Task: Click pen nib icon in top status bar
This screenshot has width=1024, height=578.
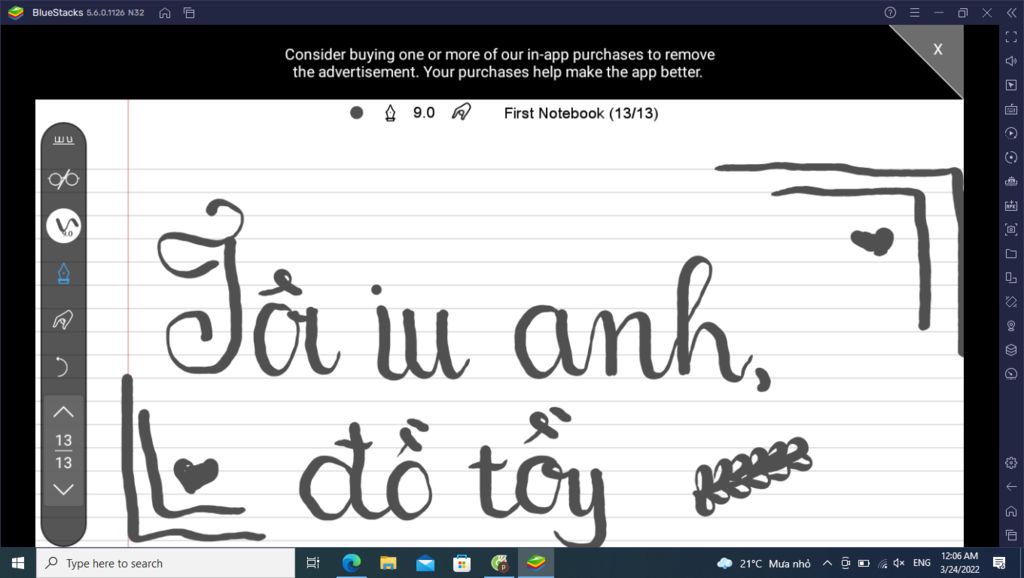Action: (x=390, y=113)
